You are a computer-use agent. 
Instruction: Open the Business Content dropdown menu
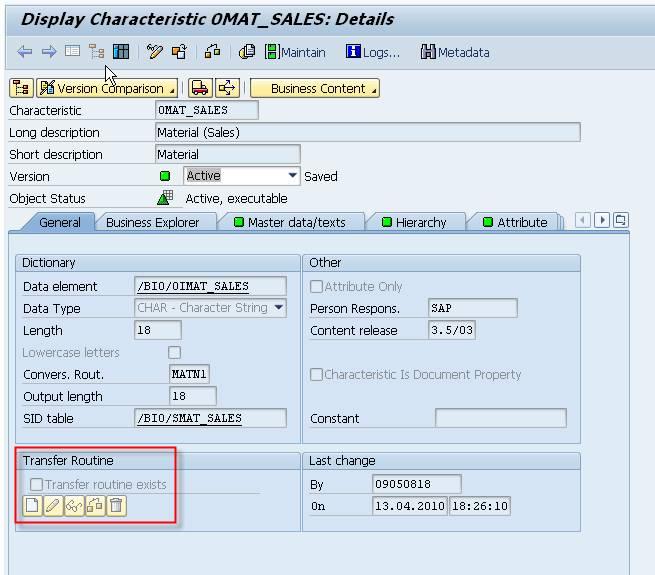click(315, 88)
